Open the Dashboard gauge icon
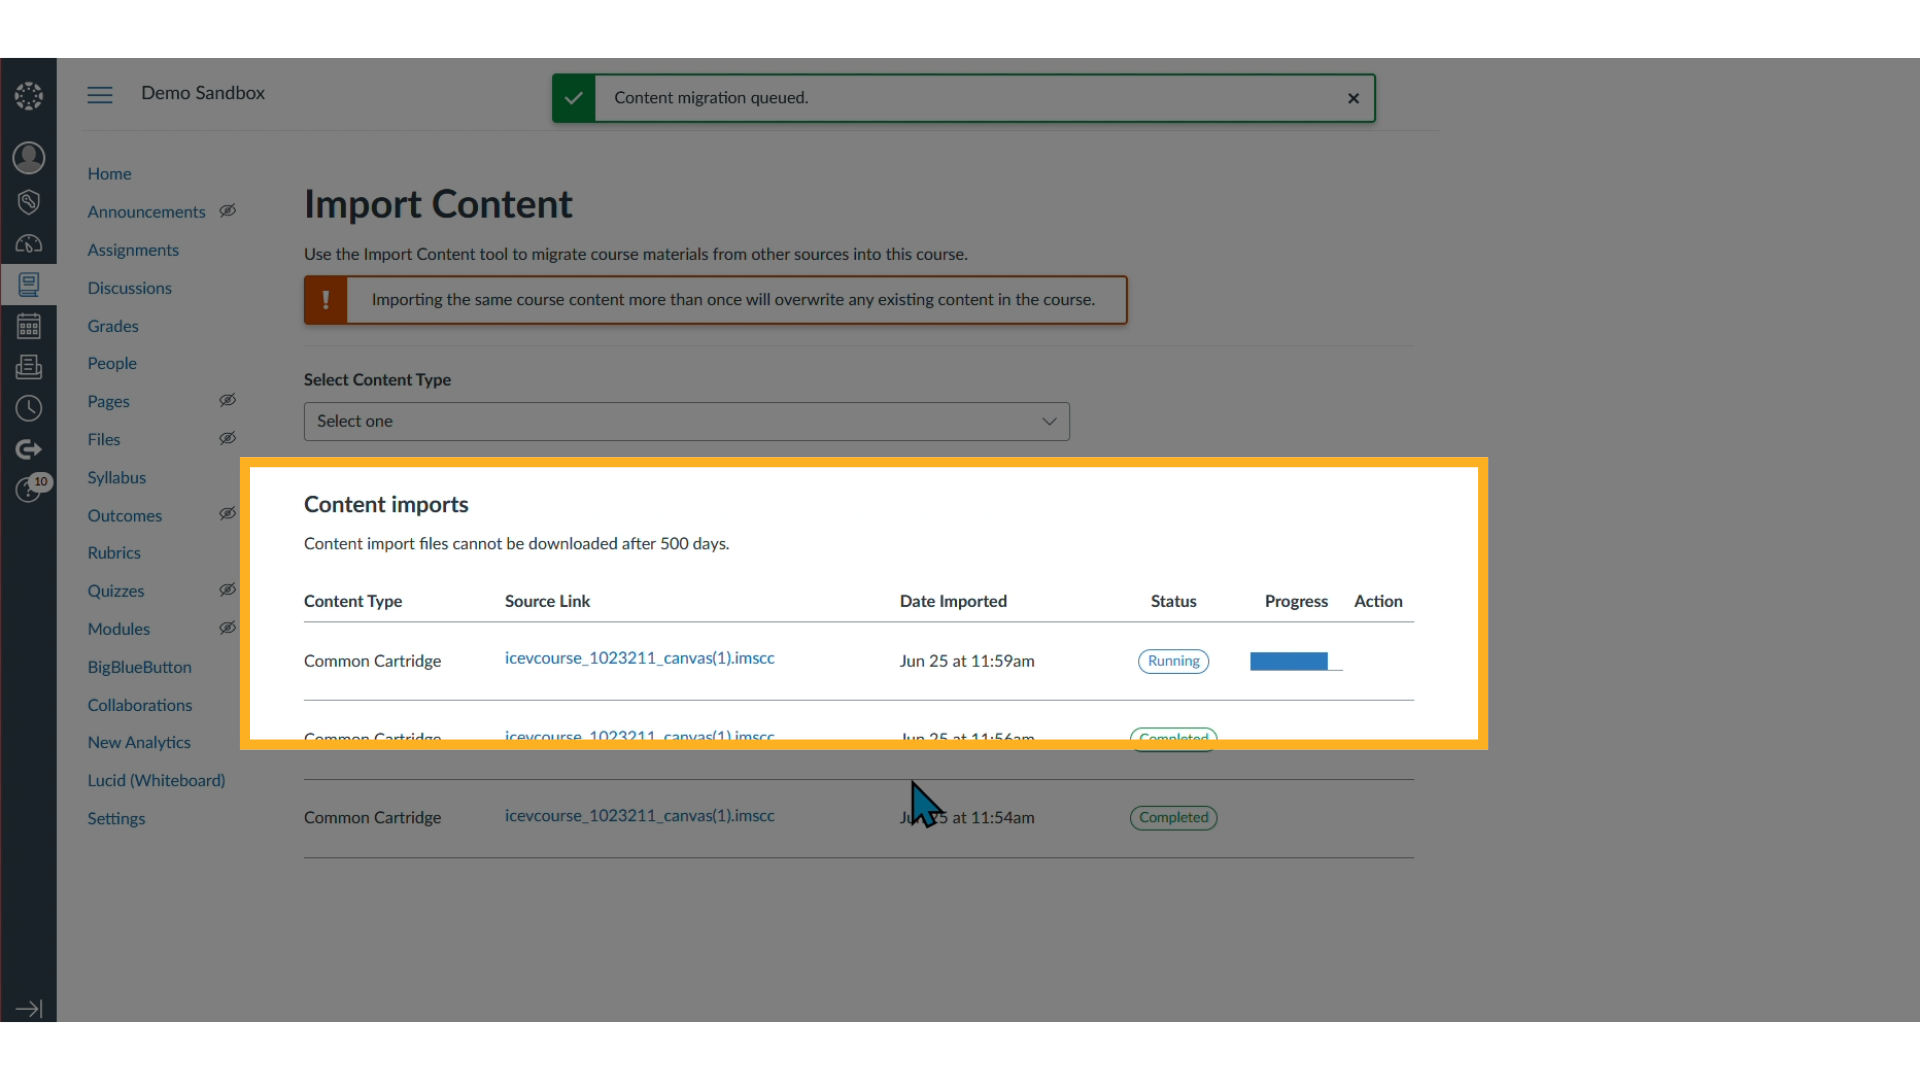The width and height of the screenshot is (1920, 1080). point(29,243)
